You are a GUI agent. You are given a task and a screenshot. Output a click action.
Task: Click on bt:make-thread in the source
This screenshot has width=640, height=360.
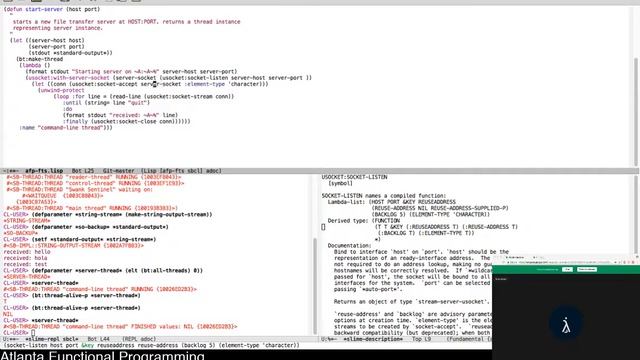tap(40, 59)
